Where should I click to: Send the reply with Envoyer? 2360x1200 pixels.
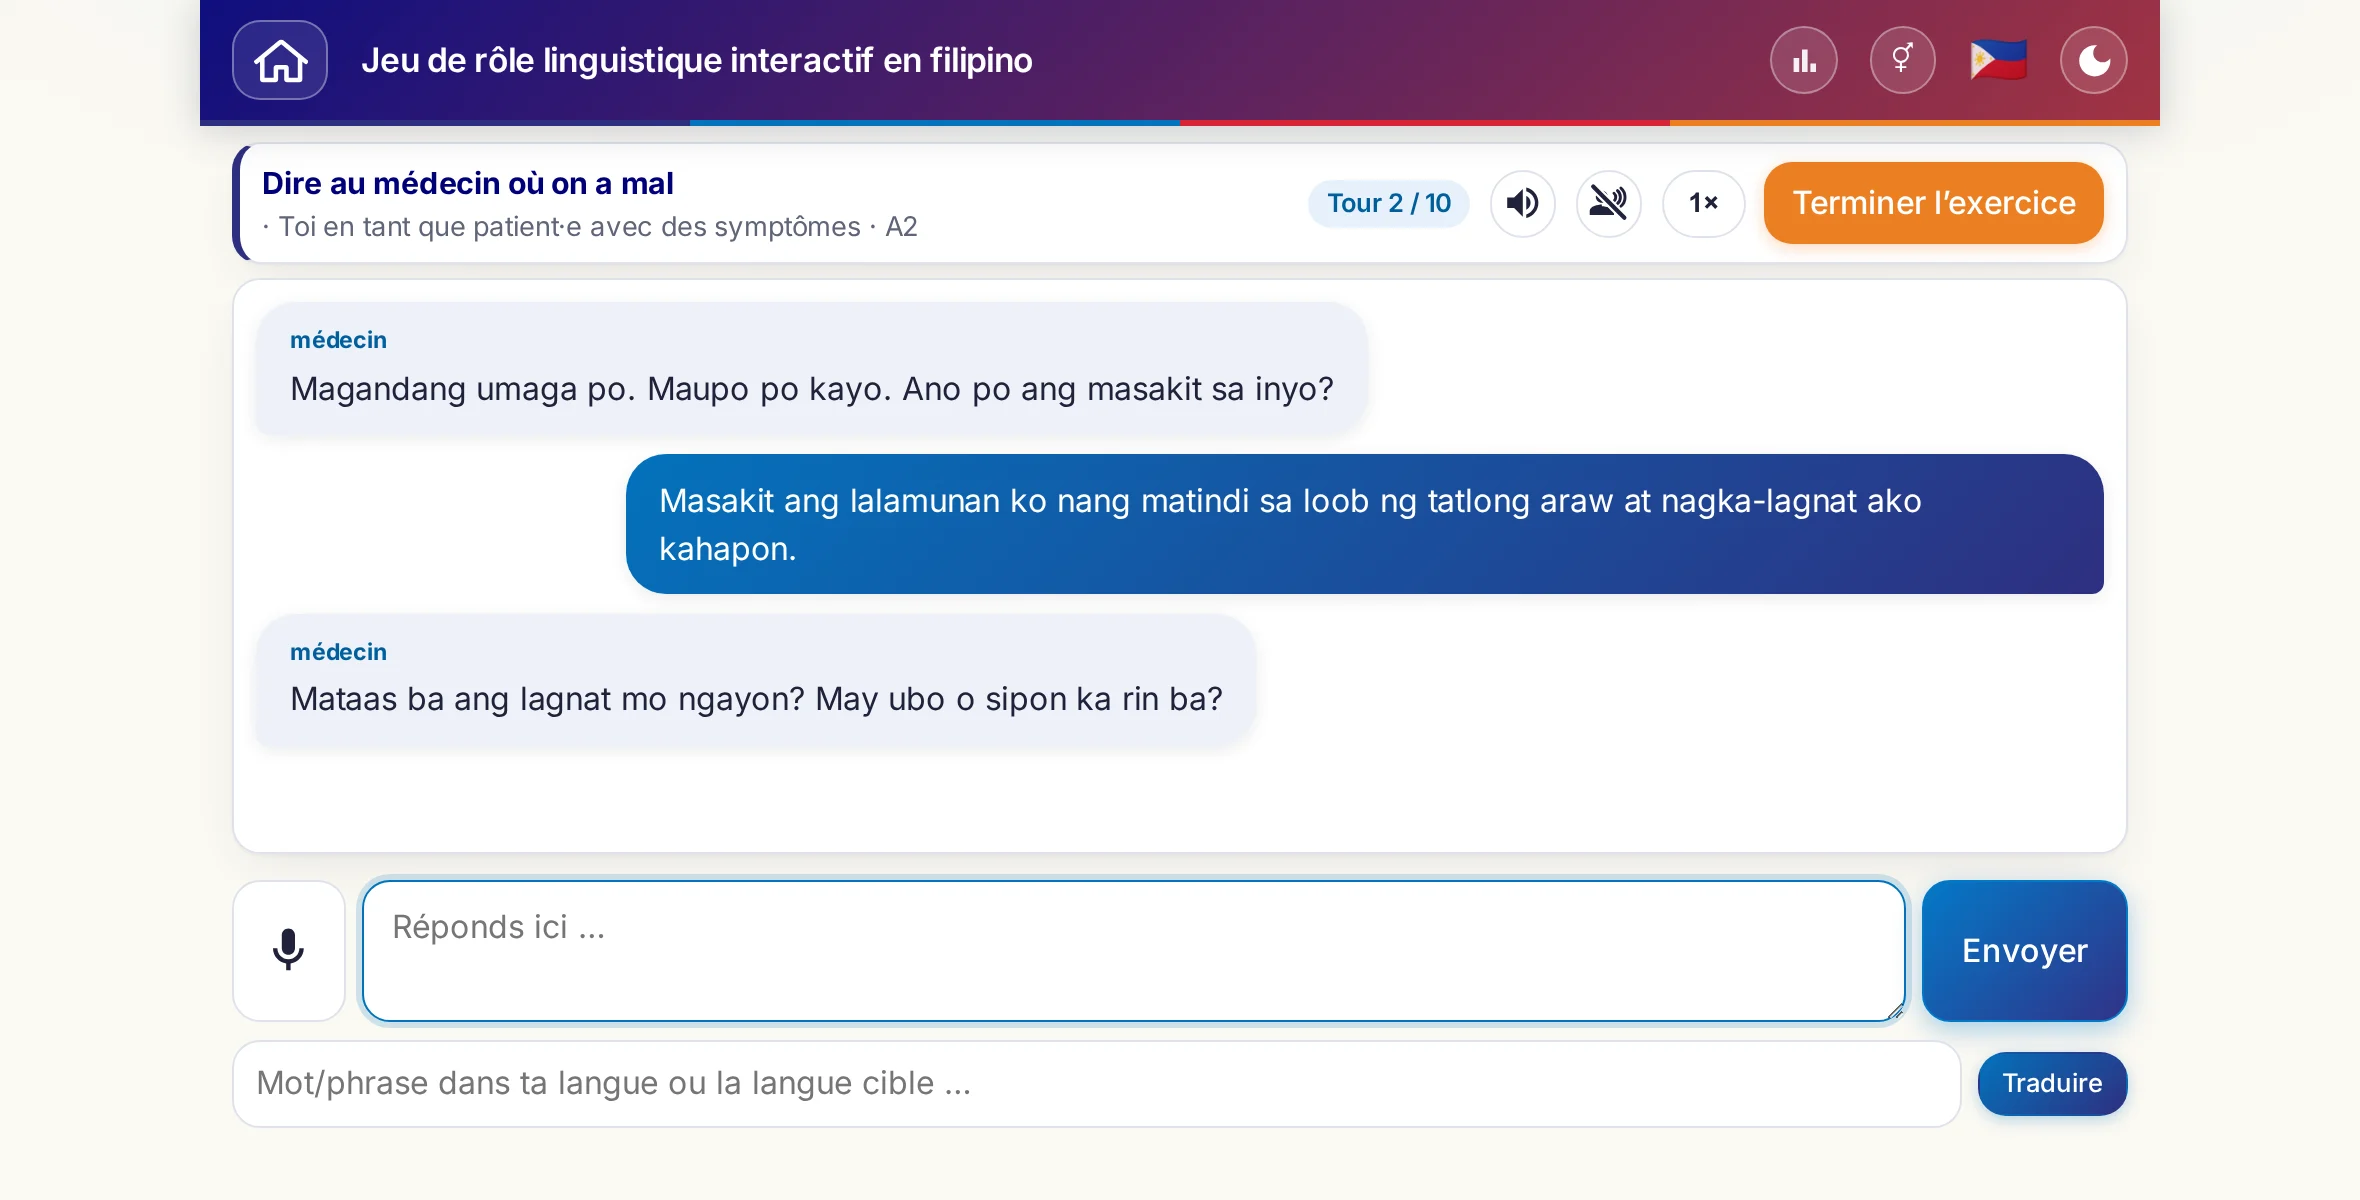pyautogui.click(x=2025, y=950)
